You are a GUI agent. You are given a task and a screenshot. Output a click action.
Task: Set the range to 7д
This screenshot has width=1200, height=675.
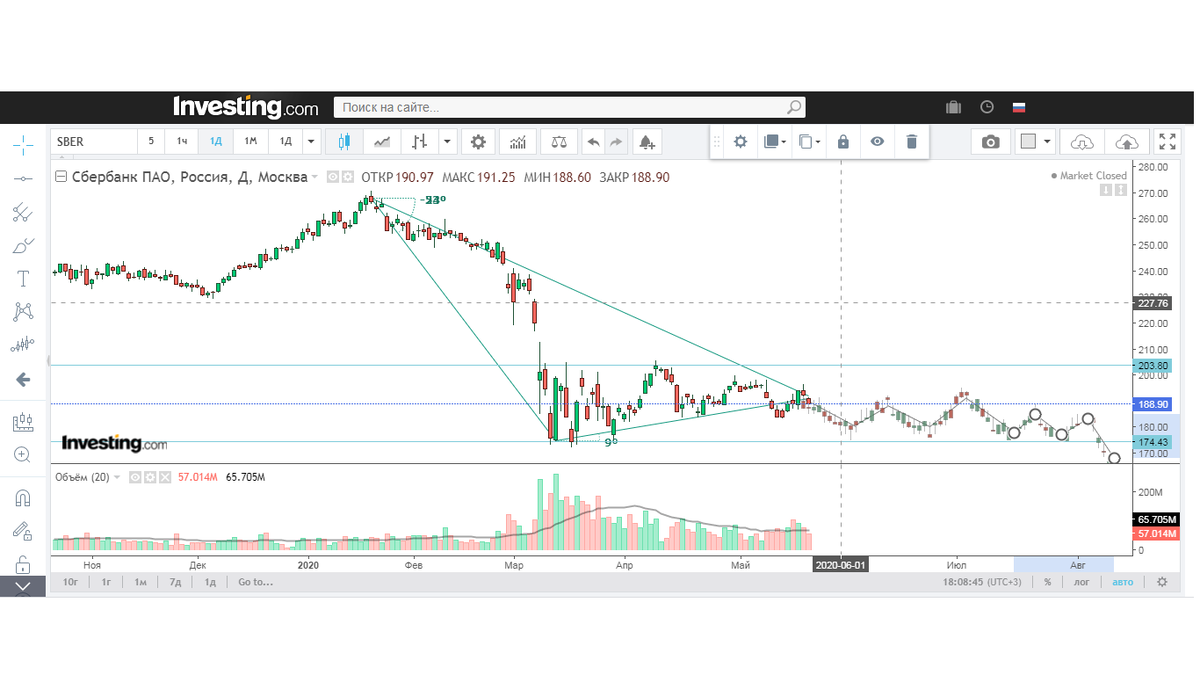(x=175, y=582)
